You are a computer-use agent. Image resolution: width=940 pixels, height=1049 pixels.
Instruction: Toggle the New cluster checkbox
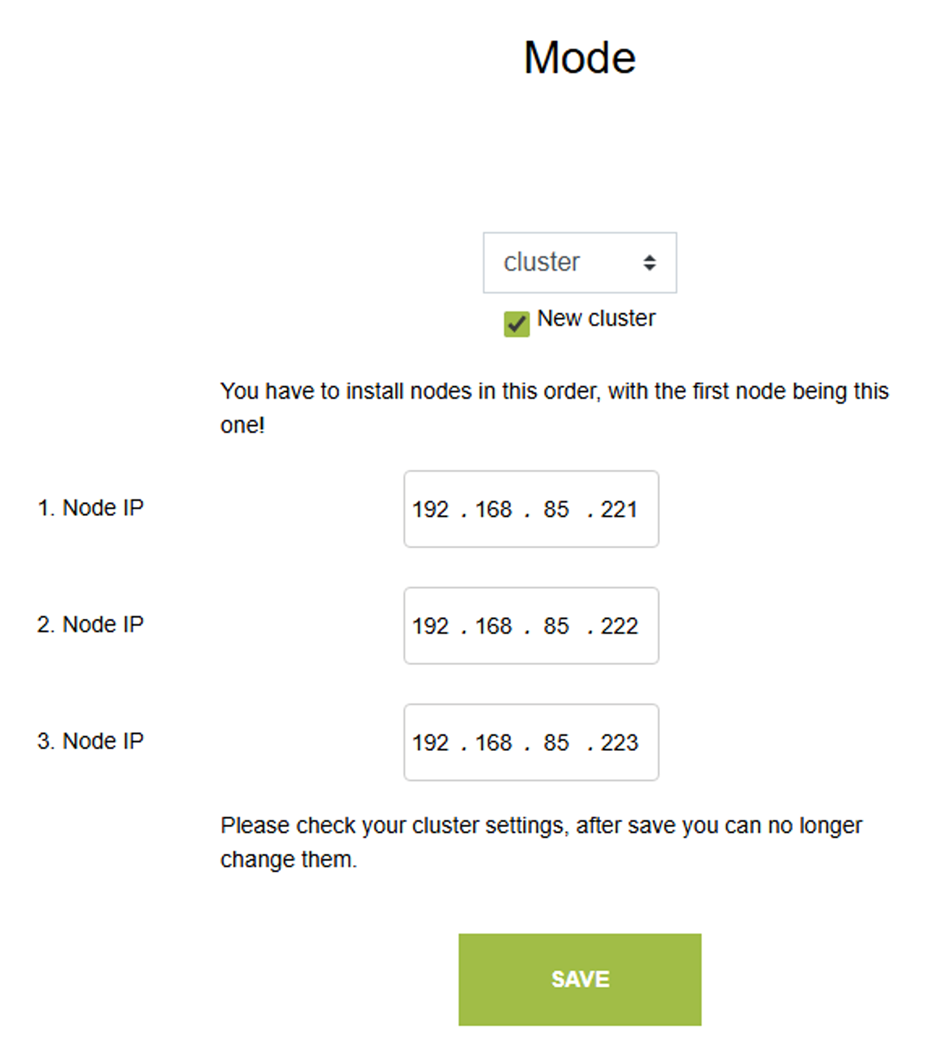pyautogui.click(x=517, y=324)
